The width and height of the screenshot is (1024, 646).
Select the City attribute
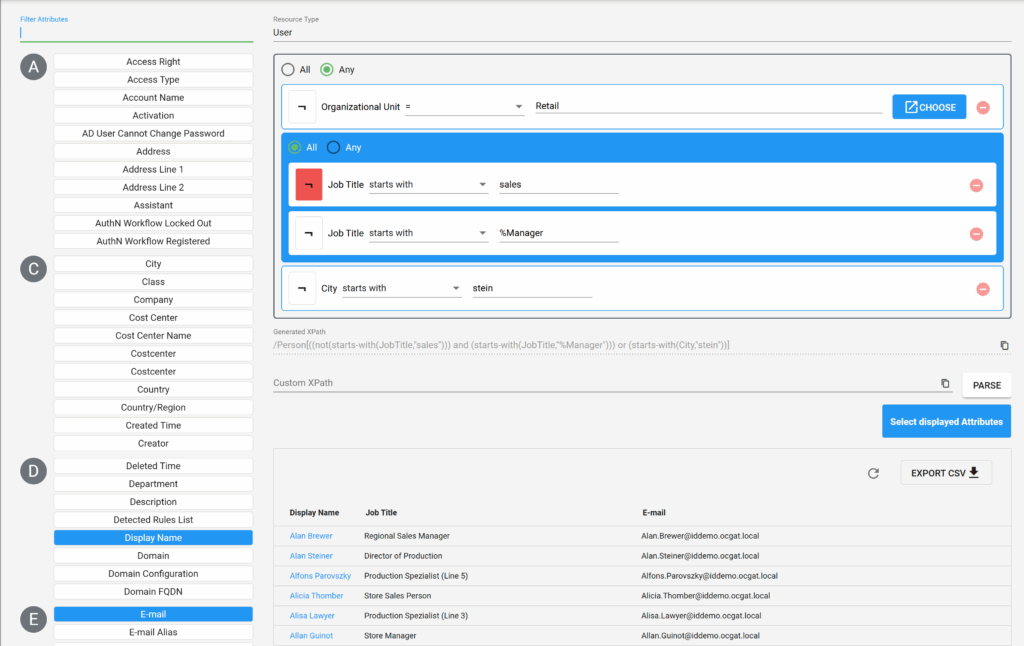pos(153,264)
